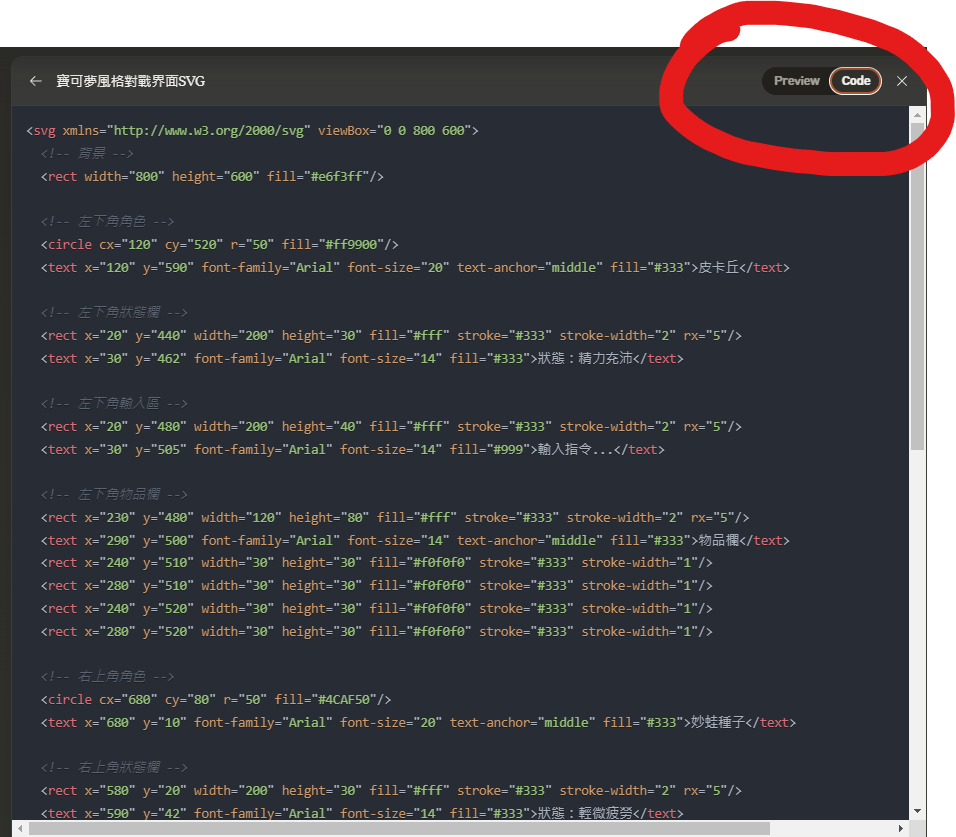Click the rect line x="240" y="520"

pyautogui.click(x=377, y=609)
